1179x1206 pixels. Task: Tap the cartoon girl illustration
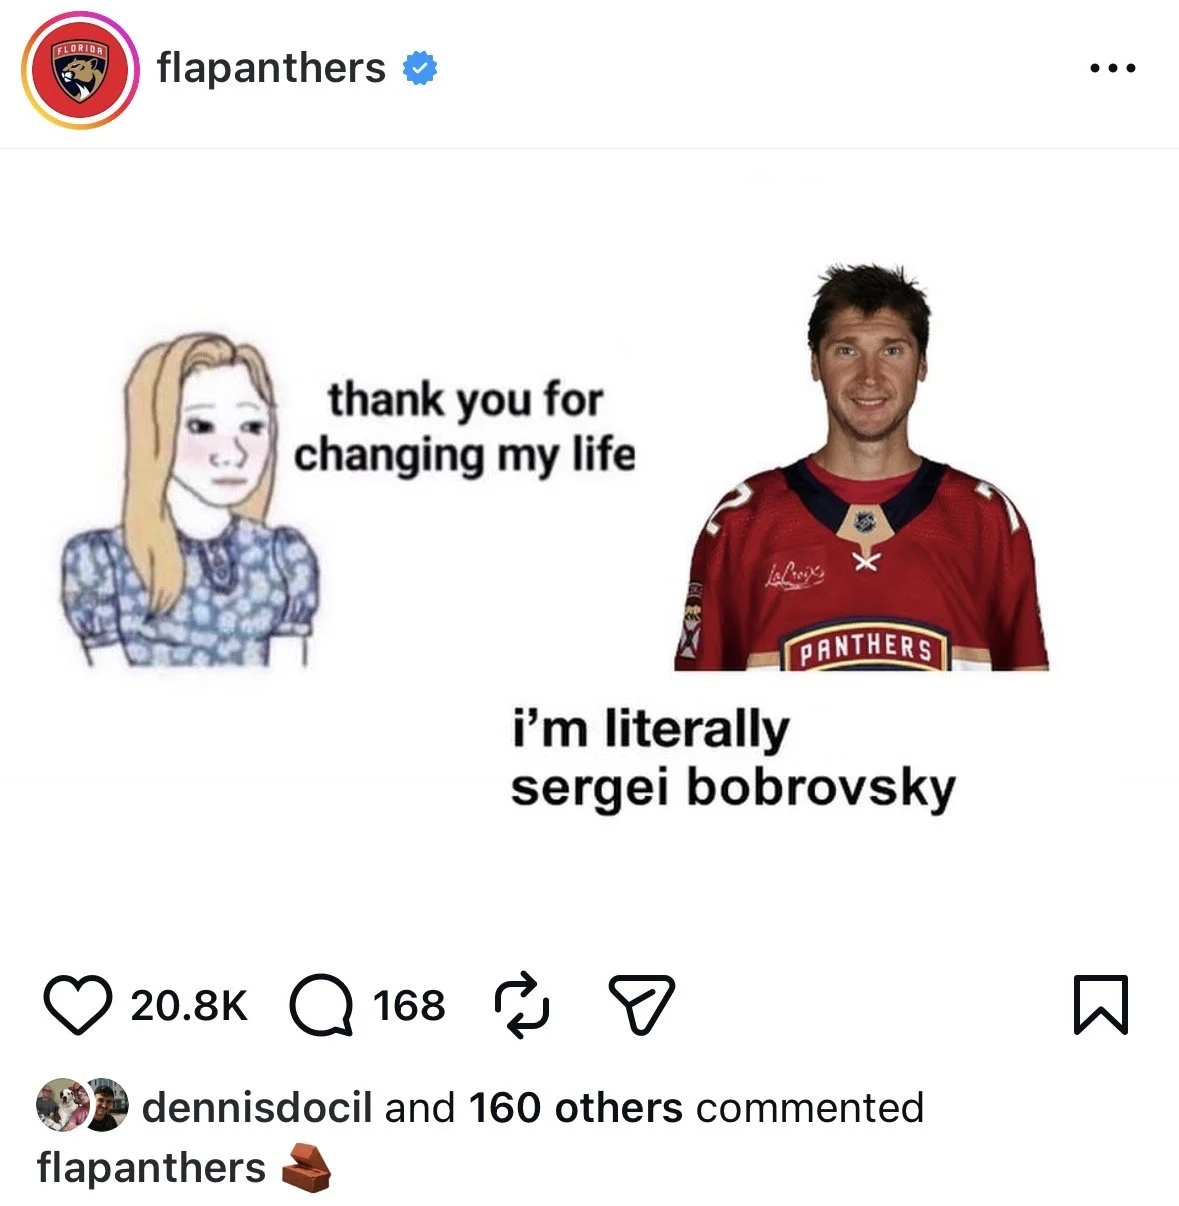point(190,499)
